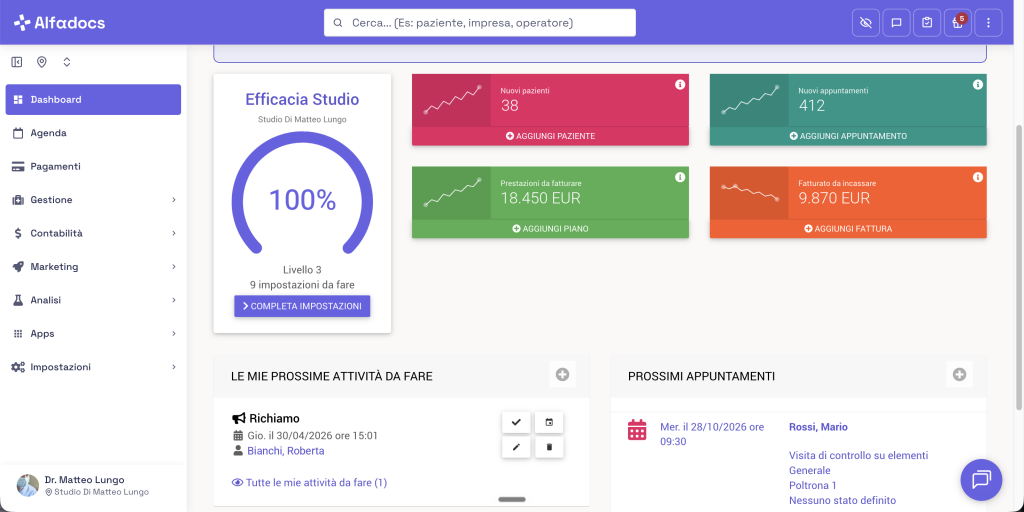Click the Impostazioni gears icon
This screenshot has width=1024, height=512.
pos(18,367)
